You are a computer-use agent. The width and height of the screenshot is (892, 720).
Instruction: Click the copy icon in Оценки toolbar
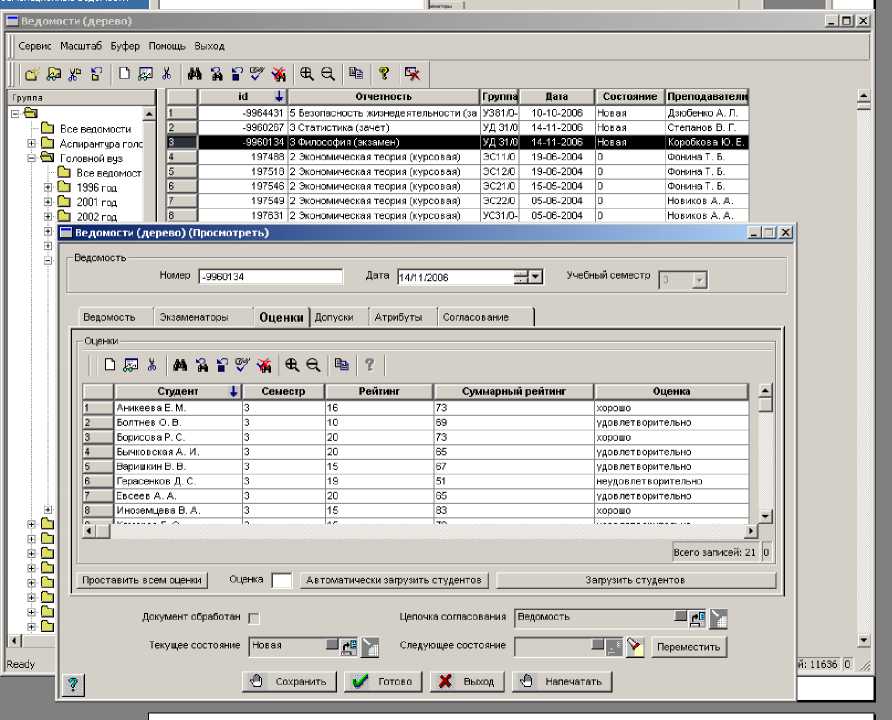[341, 365]
